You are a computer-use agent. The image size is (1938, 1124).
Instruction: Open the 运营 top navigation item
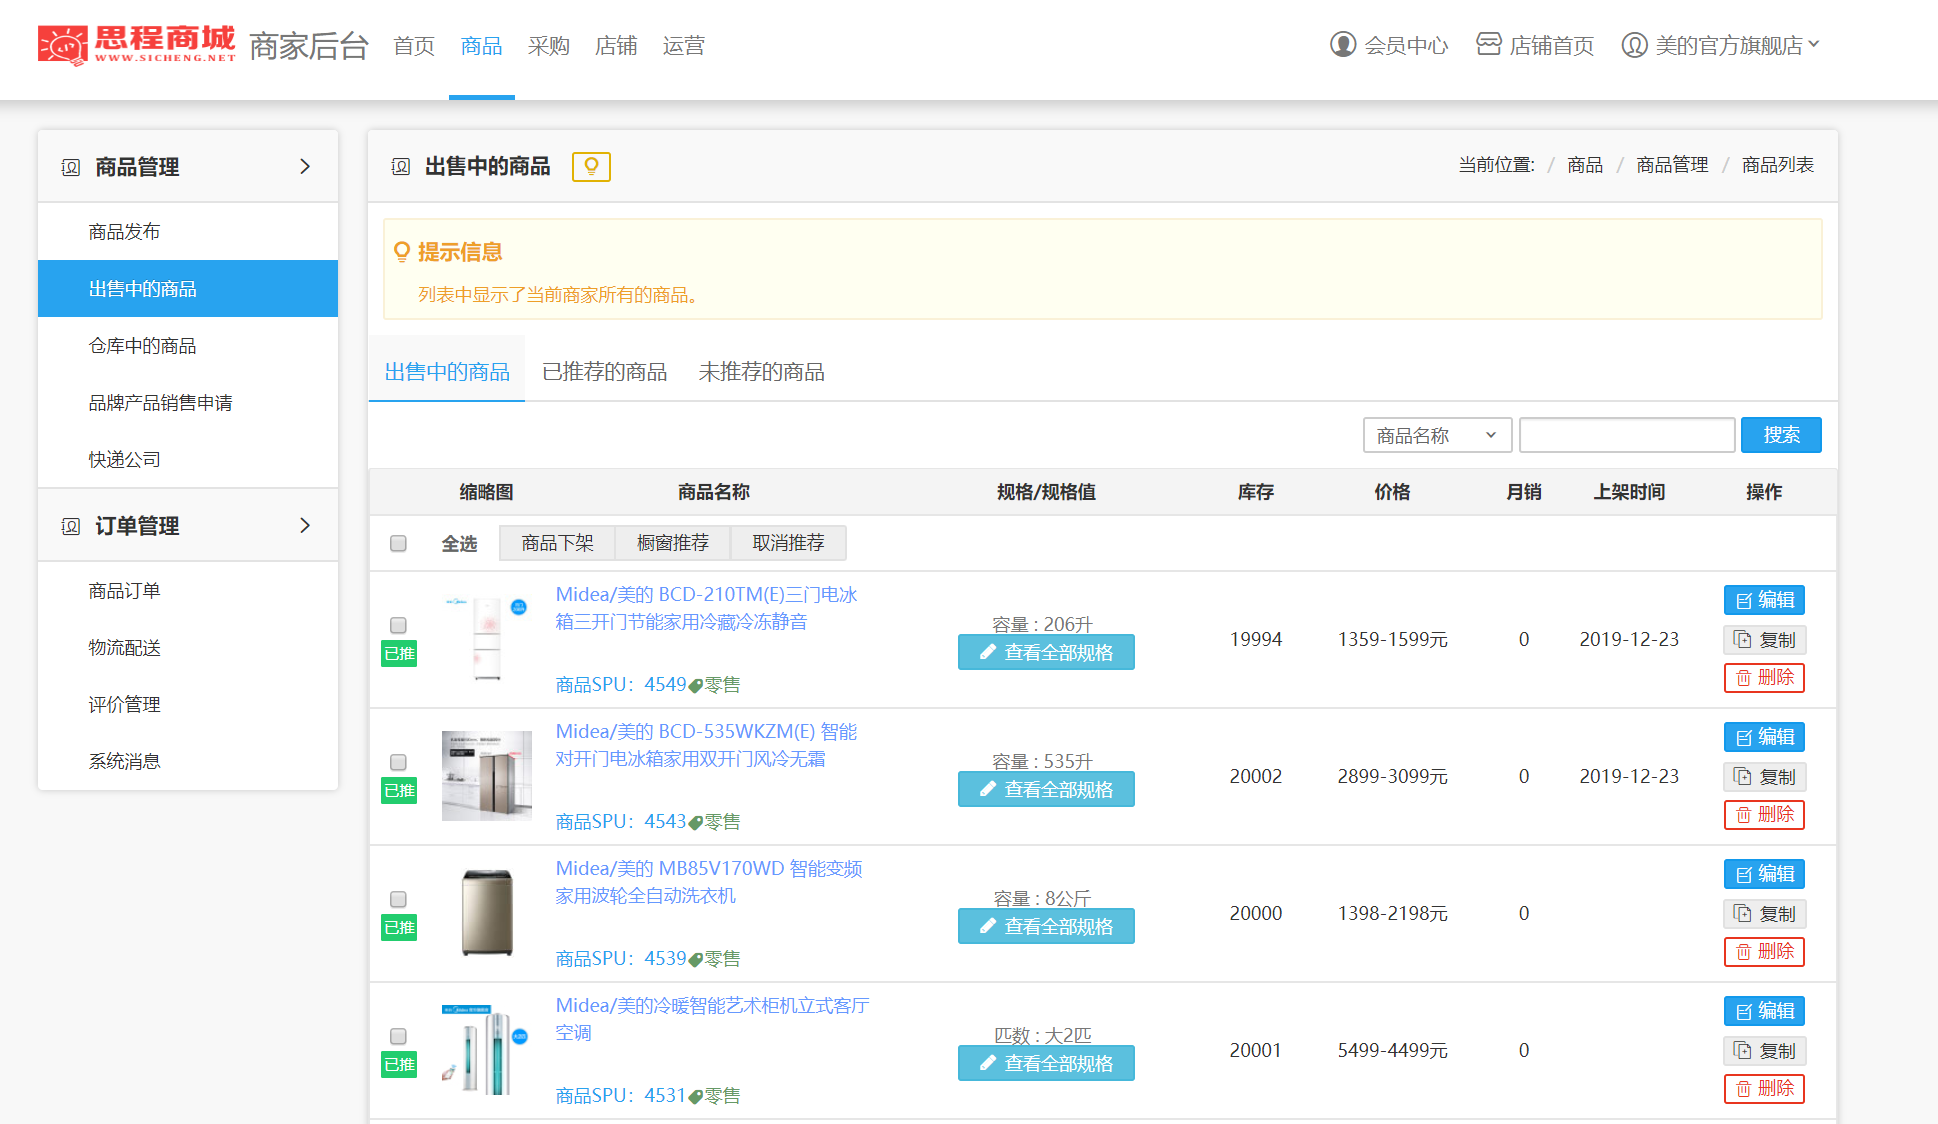684,46
